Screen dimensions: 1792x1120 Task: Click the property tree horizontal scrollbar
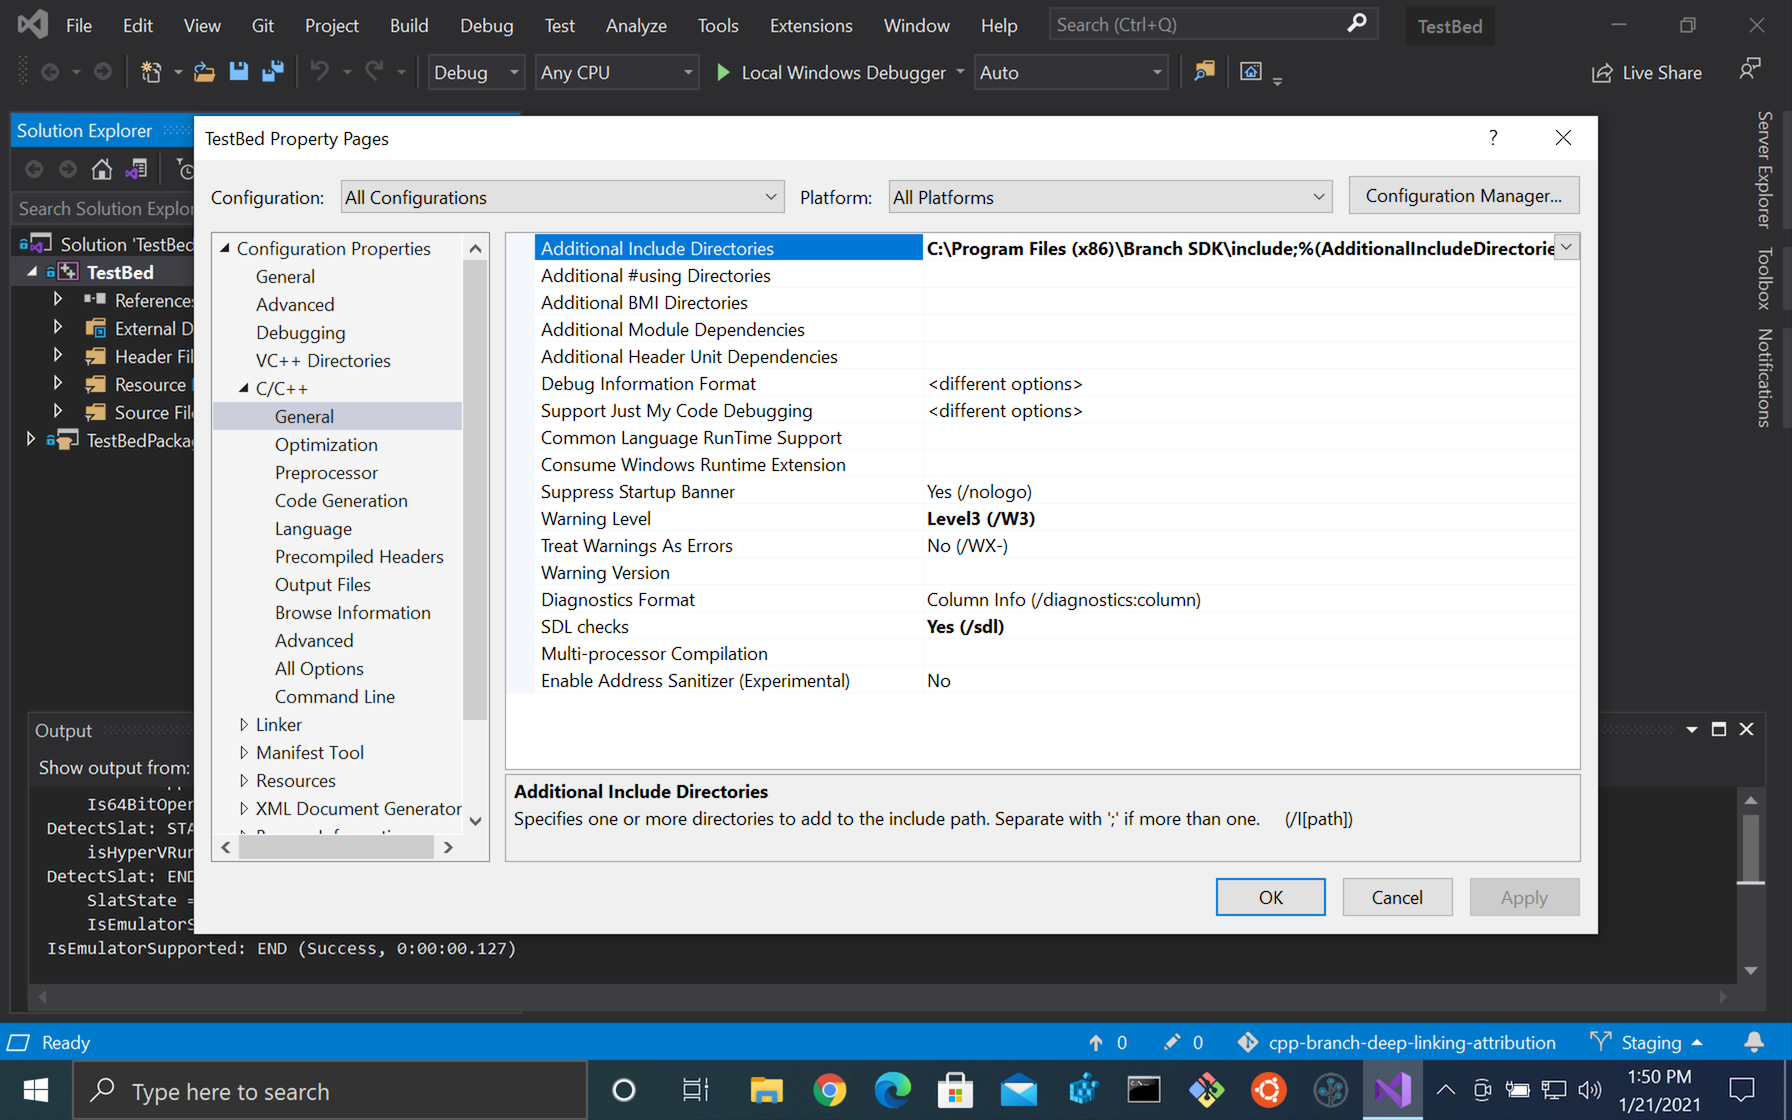337,847
